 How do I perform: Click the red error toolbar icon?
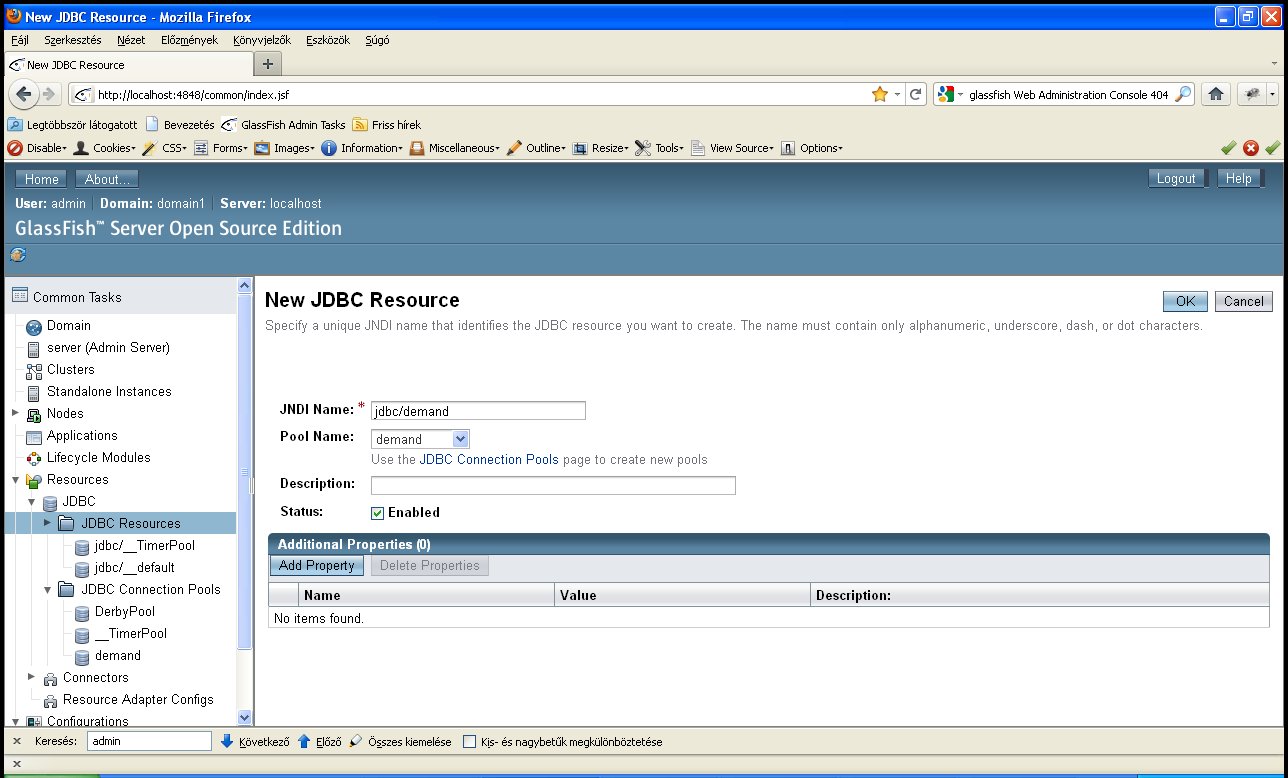[1250, 148]
